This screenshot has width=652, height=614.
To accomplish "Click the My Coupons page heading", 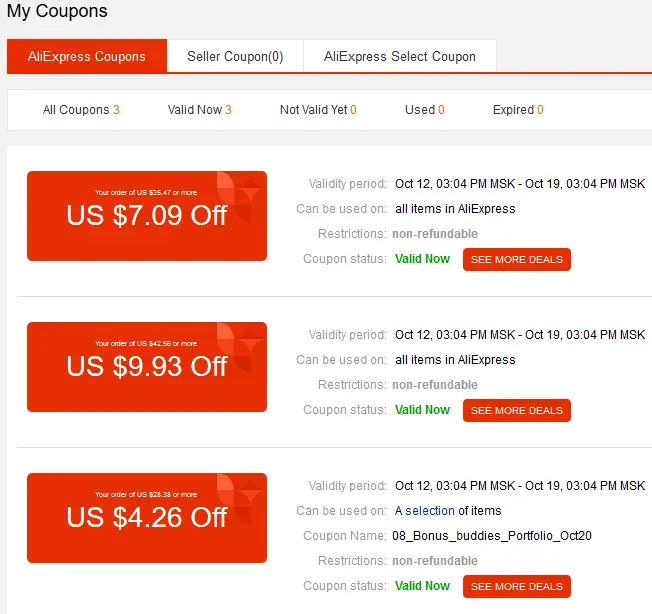I will [x=57, y=11].
